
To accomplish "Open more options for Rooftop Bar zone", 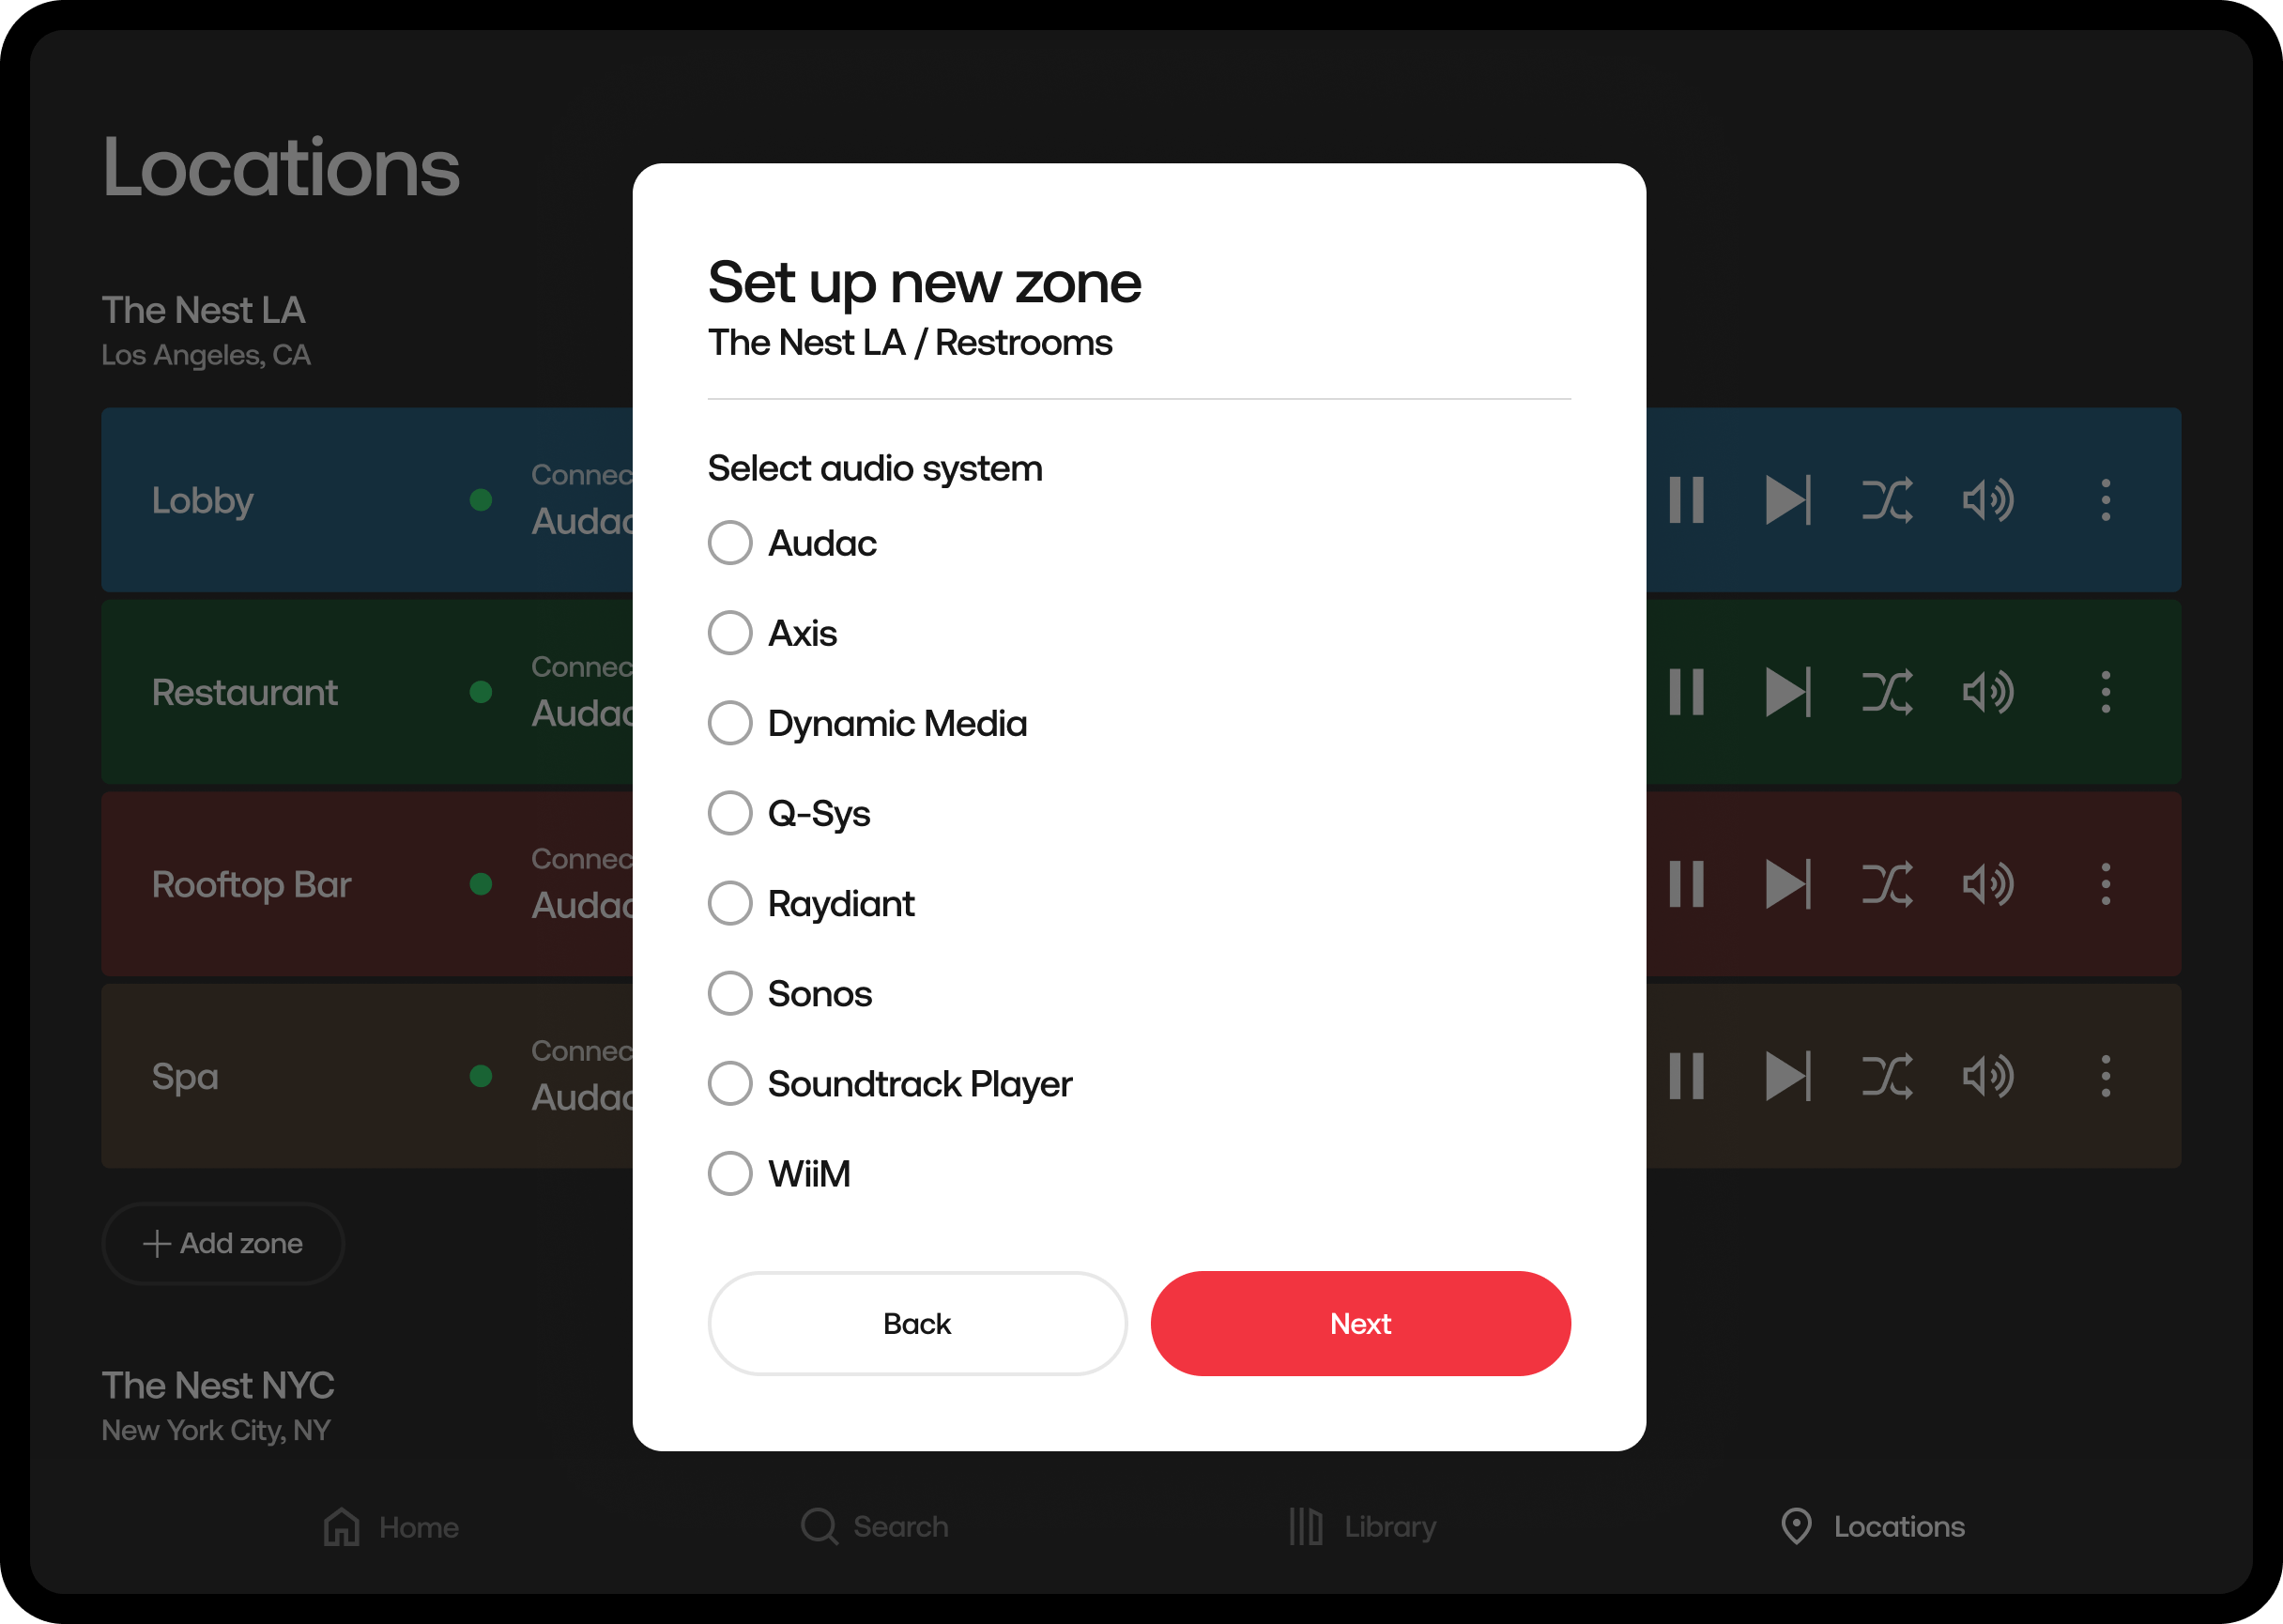I will point(2106,884).
